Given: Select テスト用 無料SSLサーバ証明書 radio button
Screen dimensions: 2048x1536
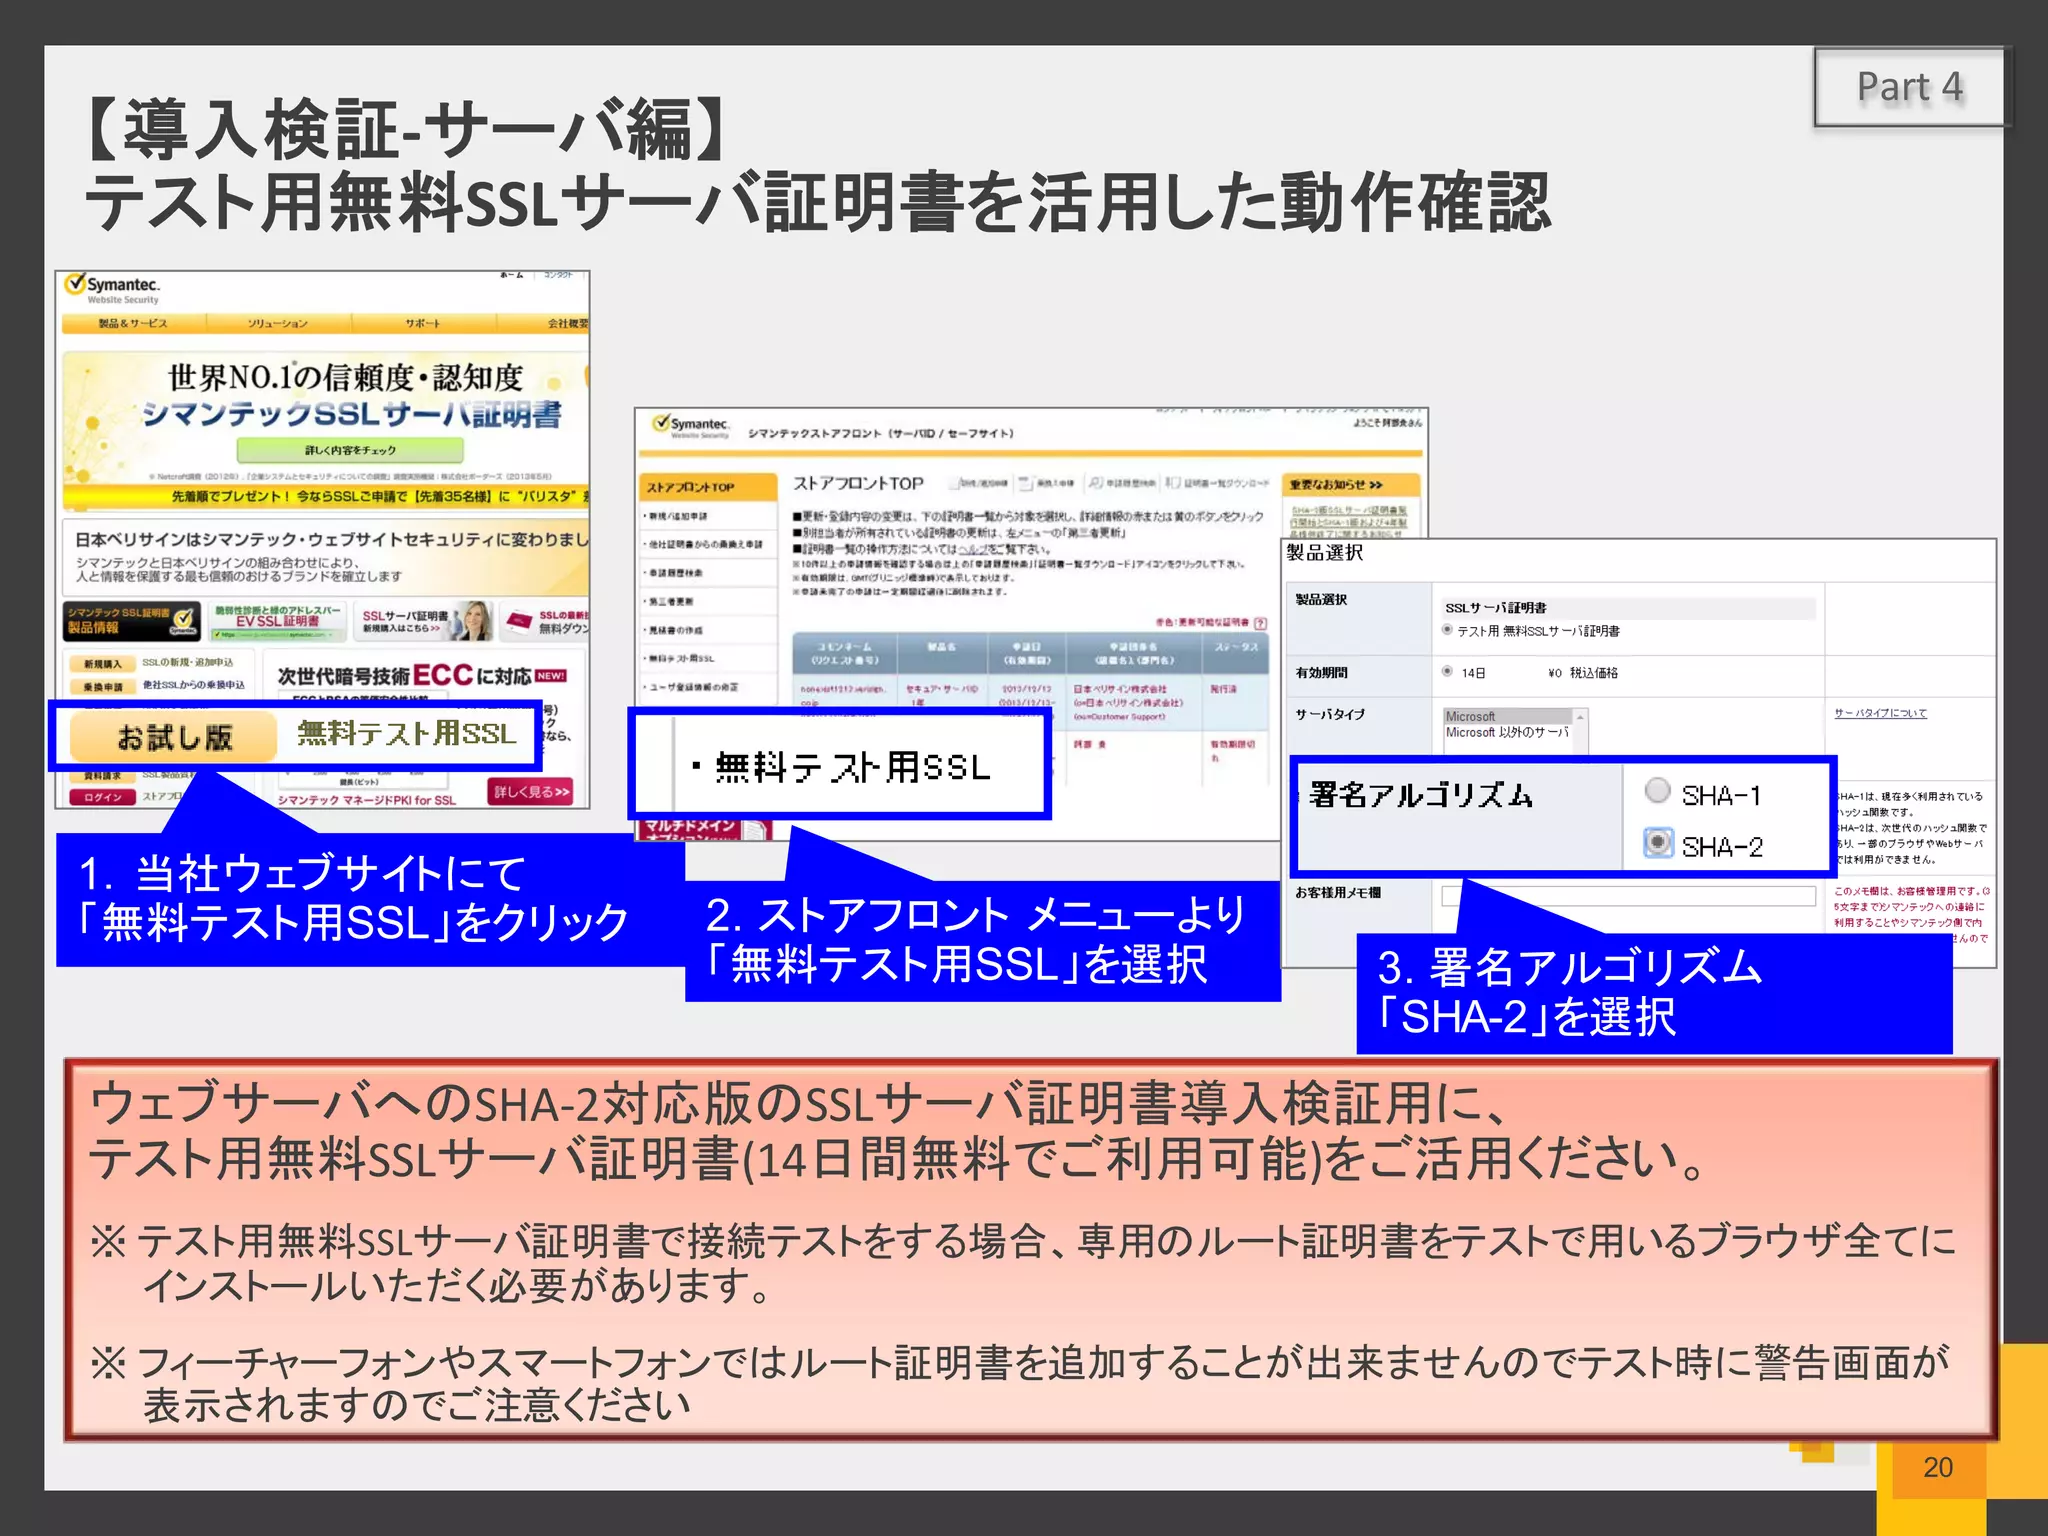Looking at the screenshot, I should 1448,630.
